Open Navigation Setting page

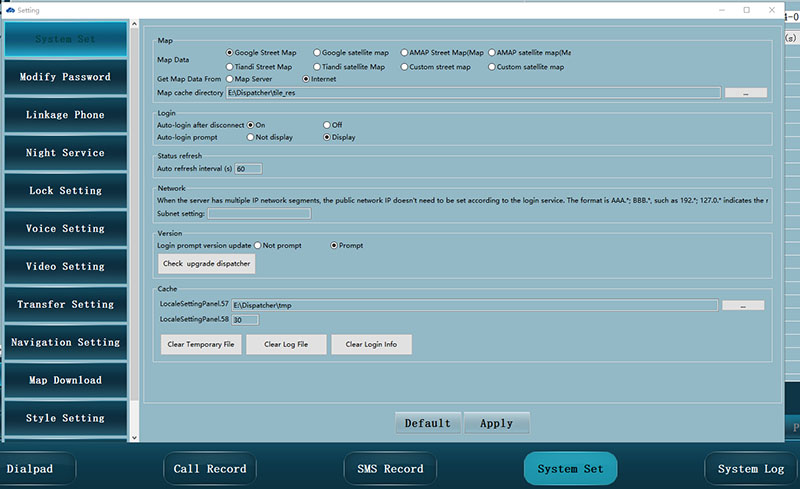click(x=65, y=342)
